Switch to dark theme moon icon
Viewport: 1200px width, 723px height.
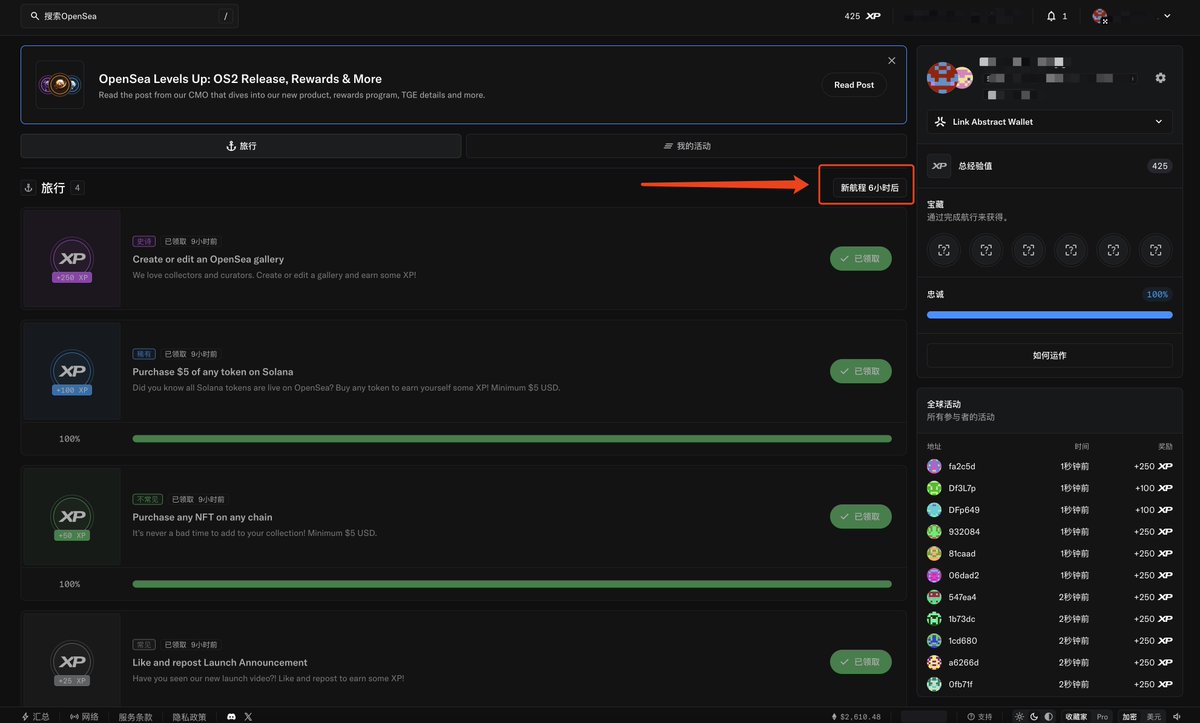(1034, 716)
